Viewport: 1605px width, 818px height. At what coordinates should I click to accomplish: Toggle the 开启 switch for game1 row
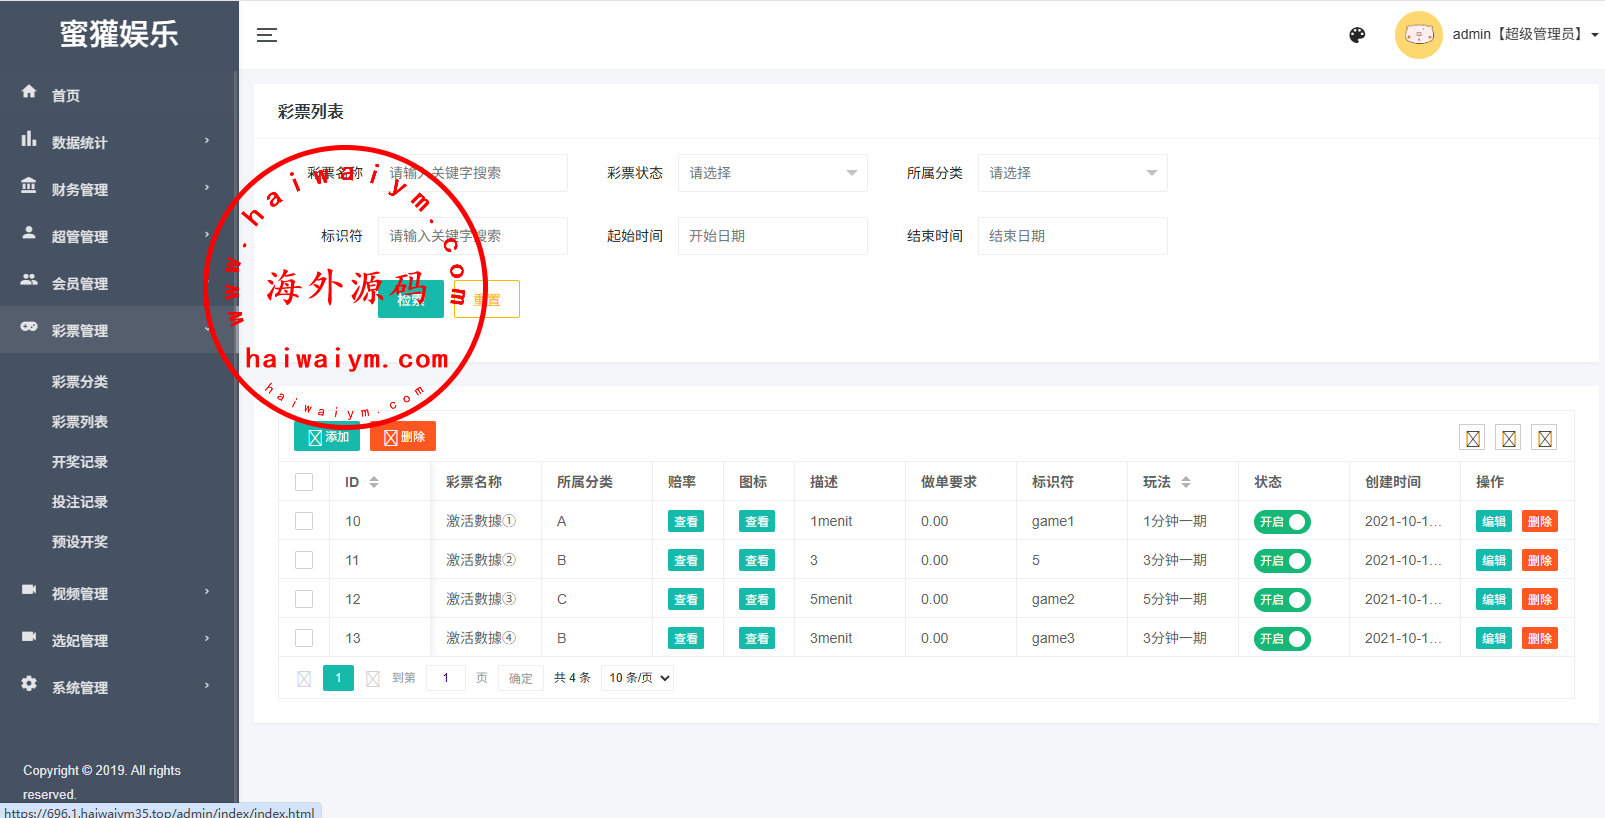click(1282, 522)
